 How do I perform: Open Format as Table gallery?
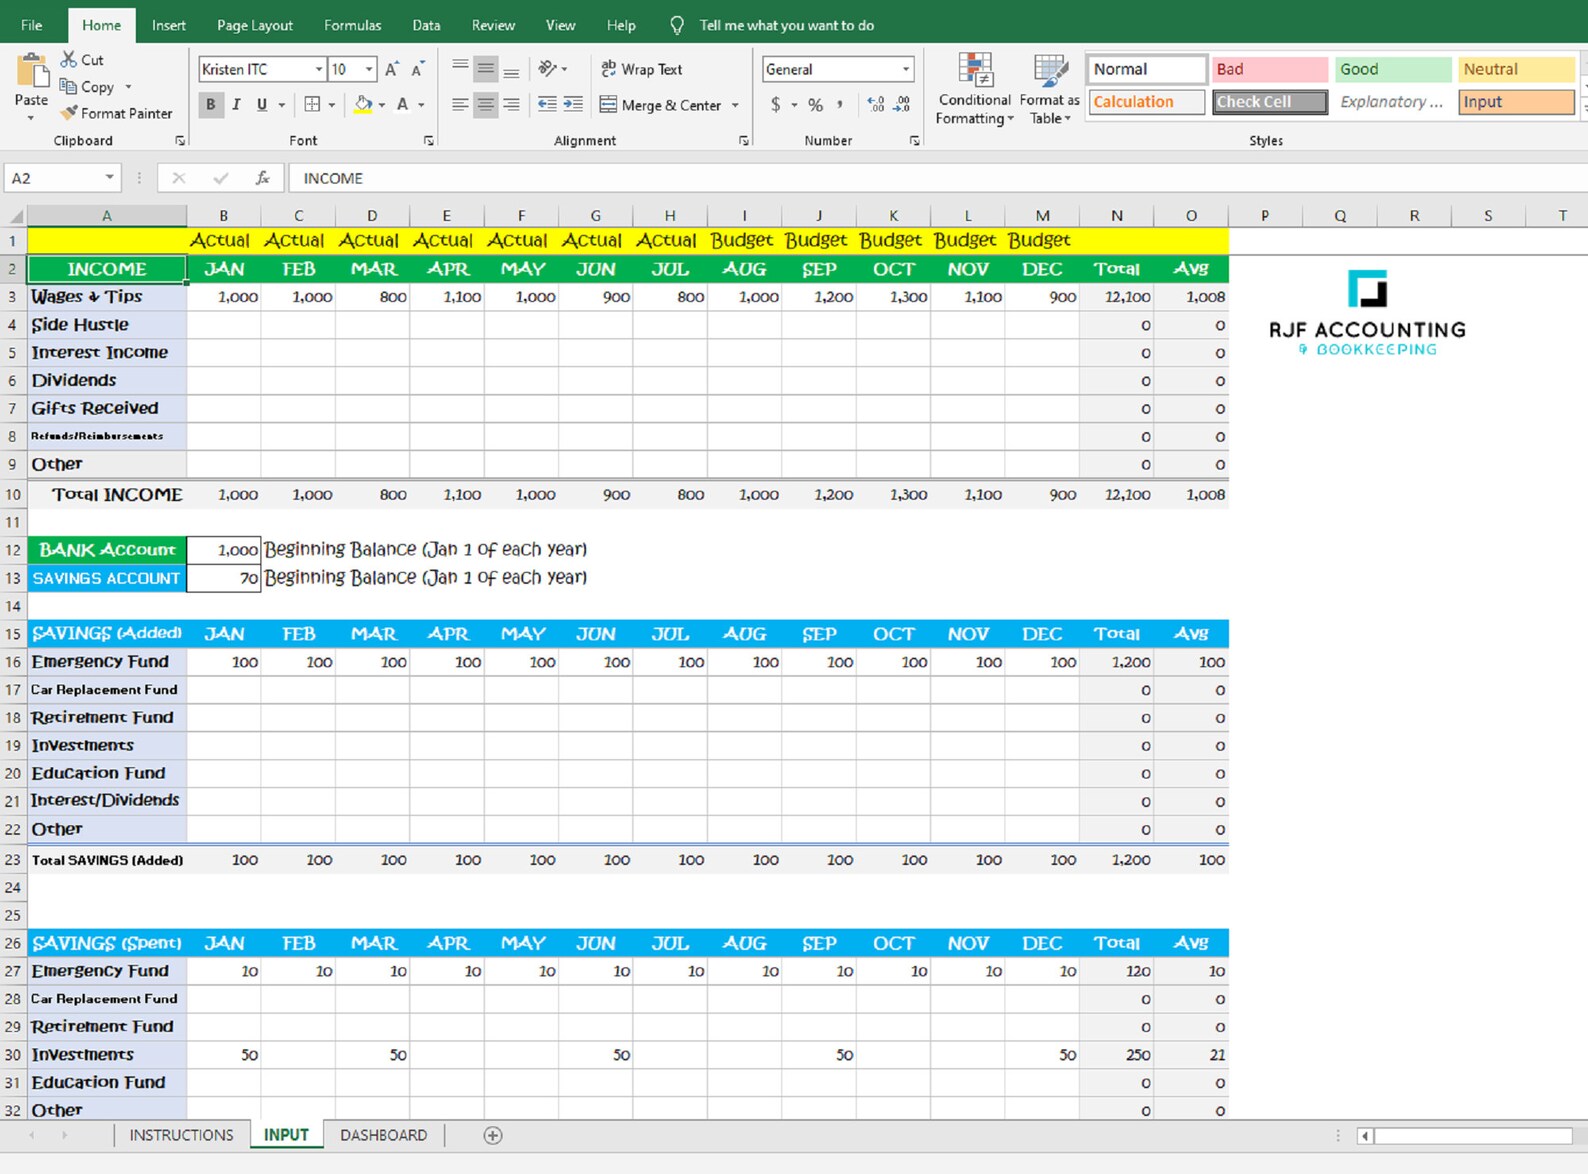(1050, 89)
